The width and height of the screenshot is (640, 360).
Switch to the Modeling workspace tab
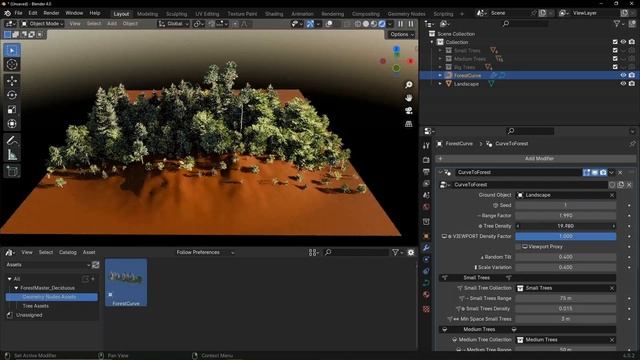coord(147,14)
